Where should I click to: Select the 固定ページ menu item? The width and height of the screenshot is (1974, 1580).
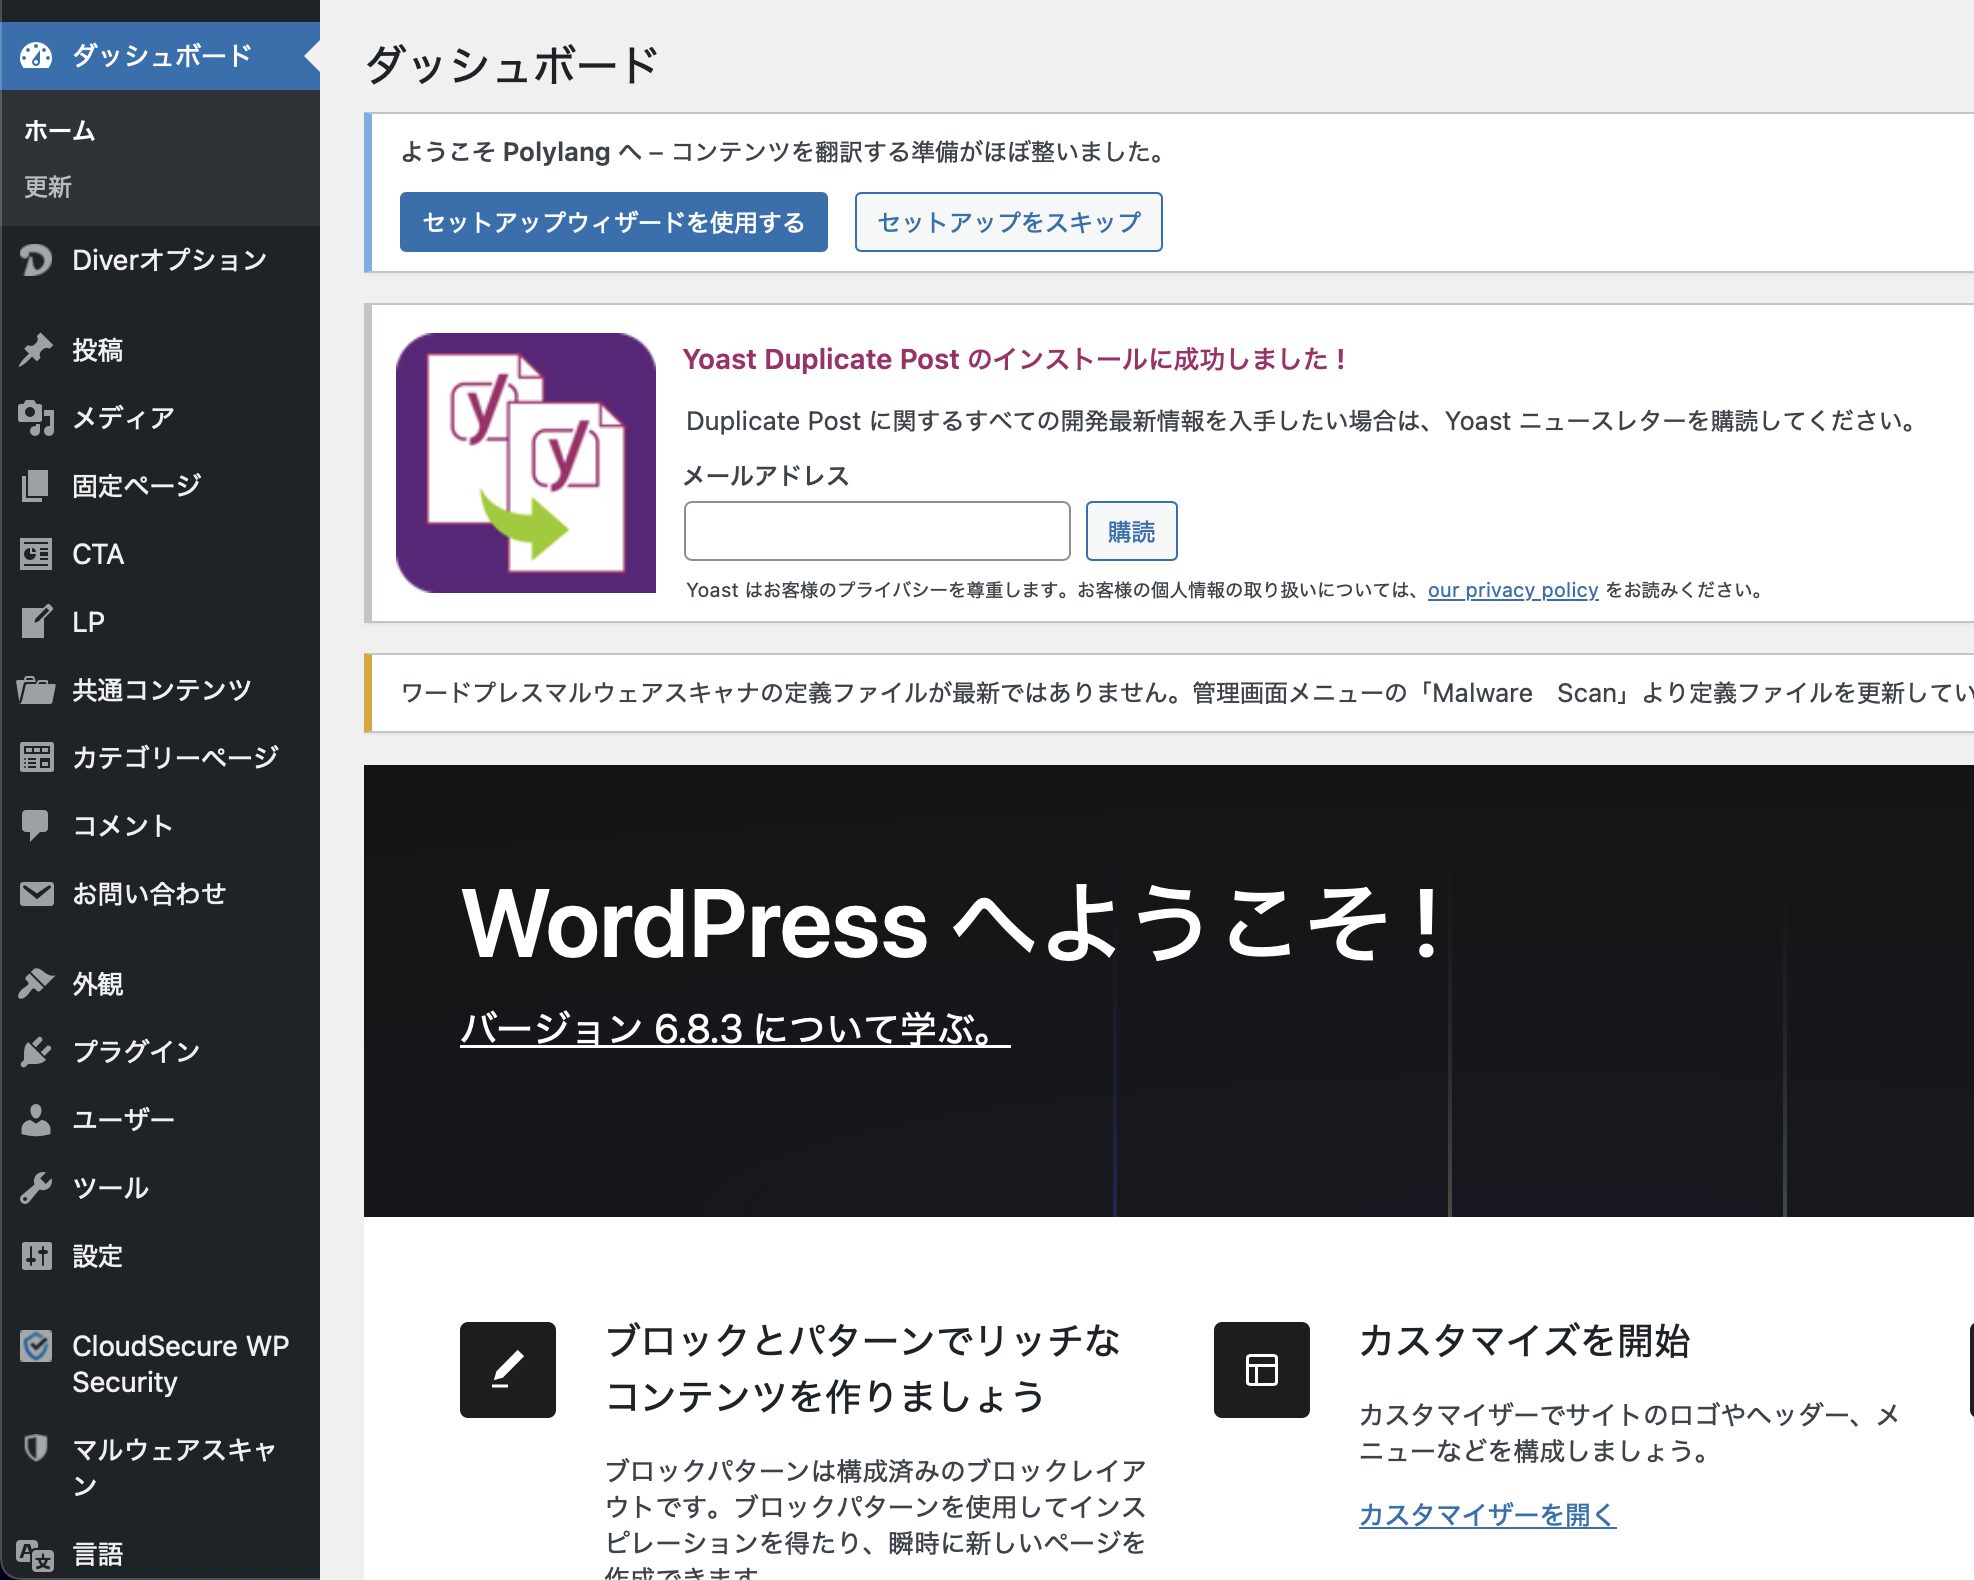click(x=136, y=486)
